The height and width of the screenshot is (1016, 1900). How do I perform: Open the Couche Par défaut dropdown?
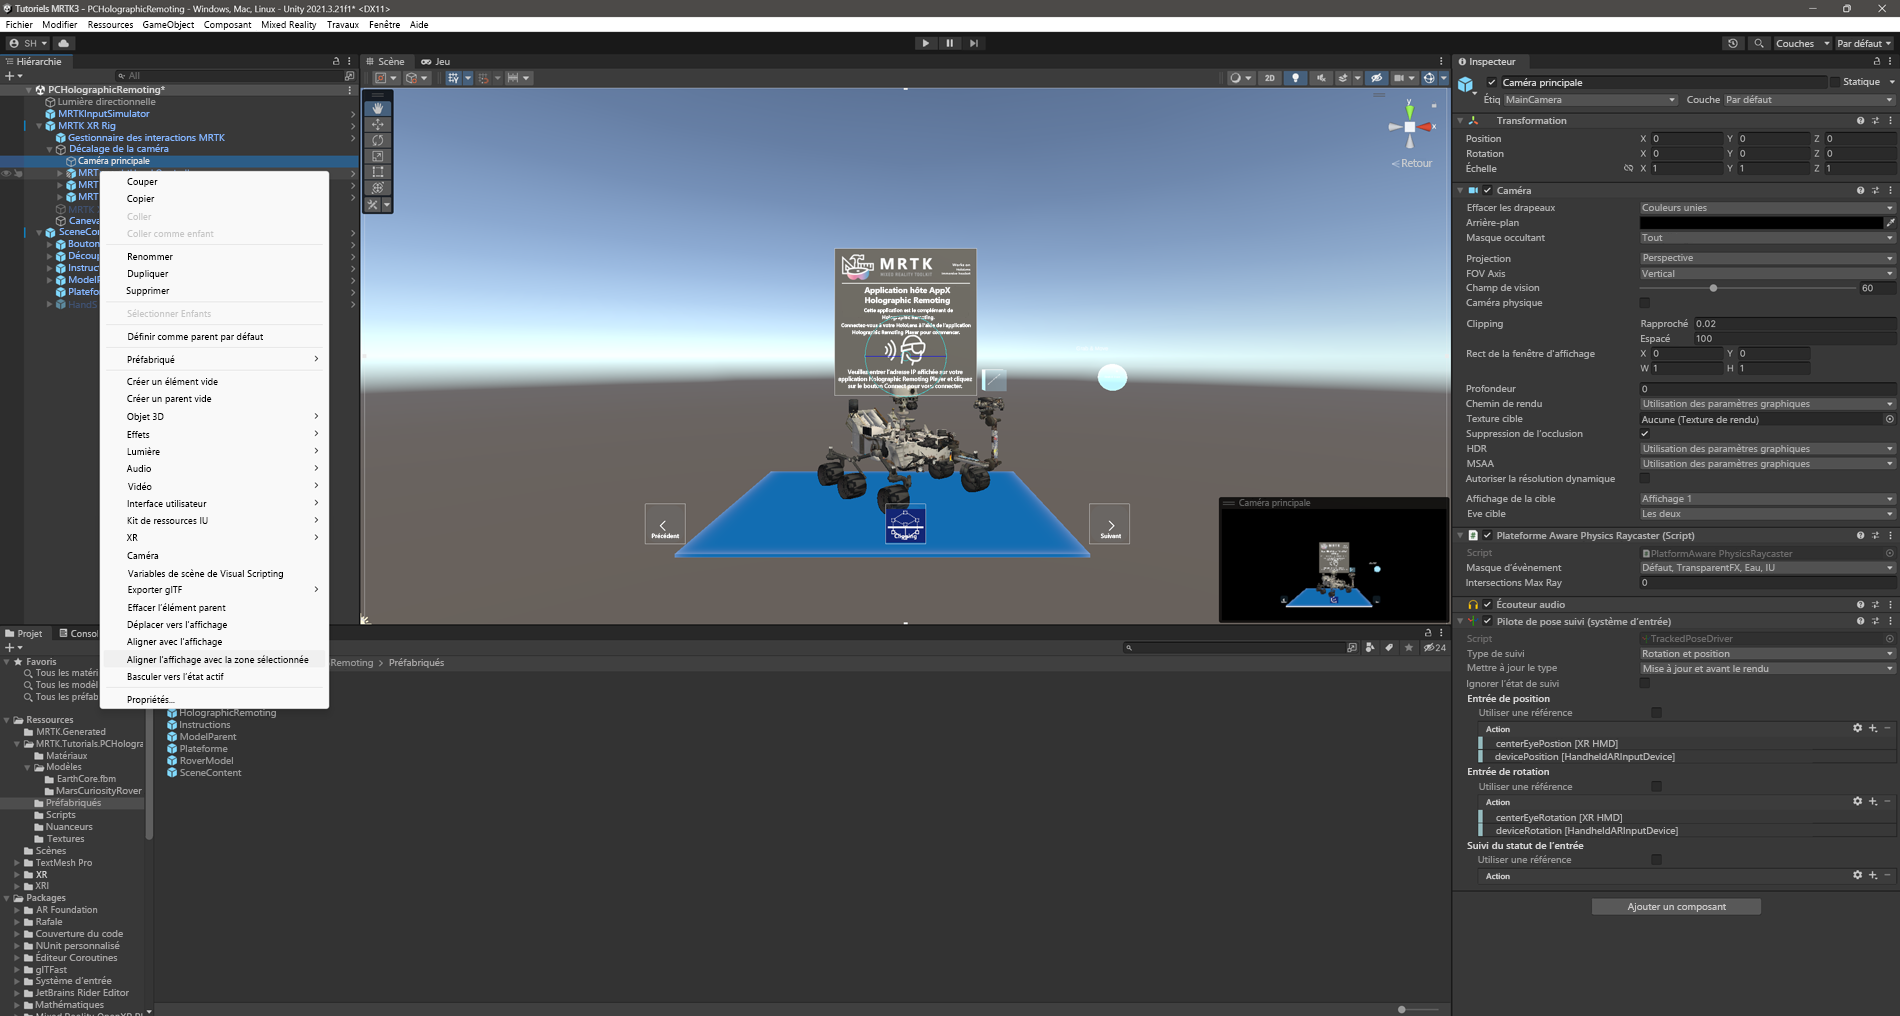pos(1809,100)
